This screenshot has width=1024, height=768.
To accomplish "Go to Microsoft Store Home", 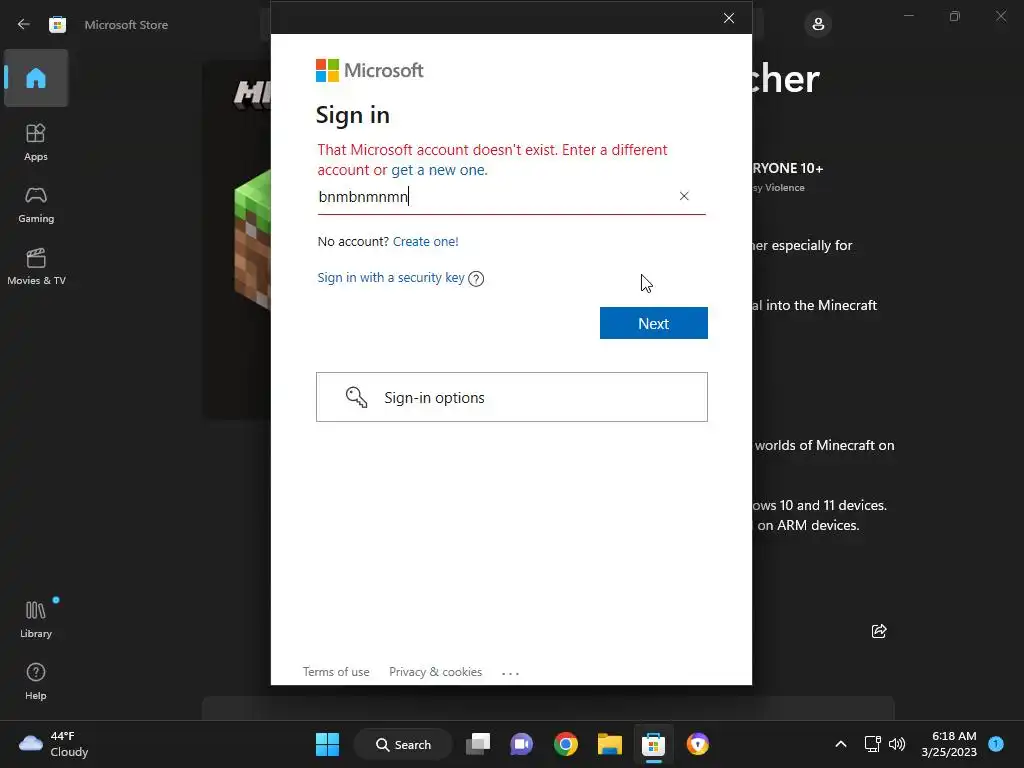I will pyautogui.click(x=36, y=78).
